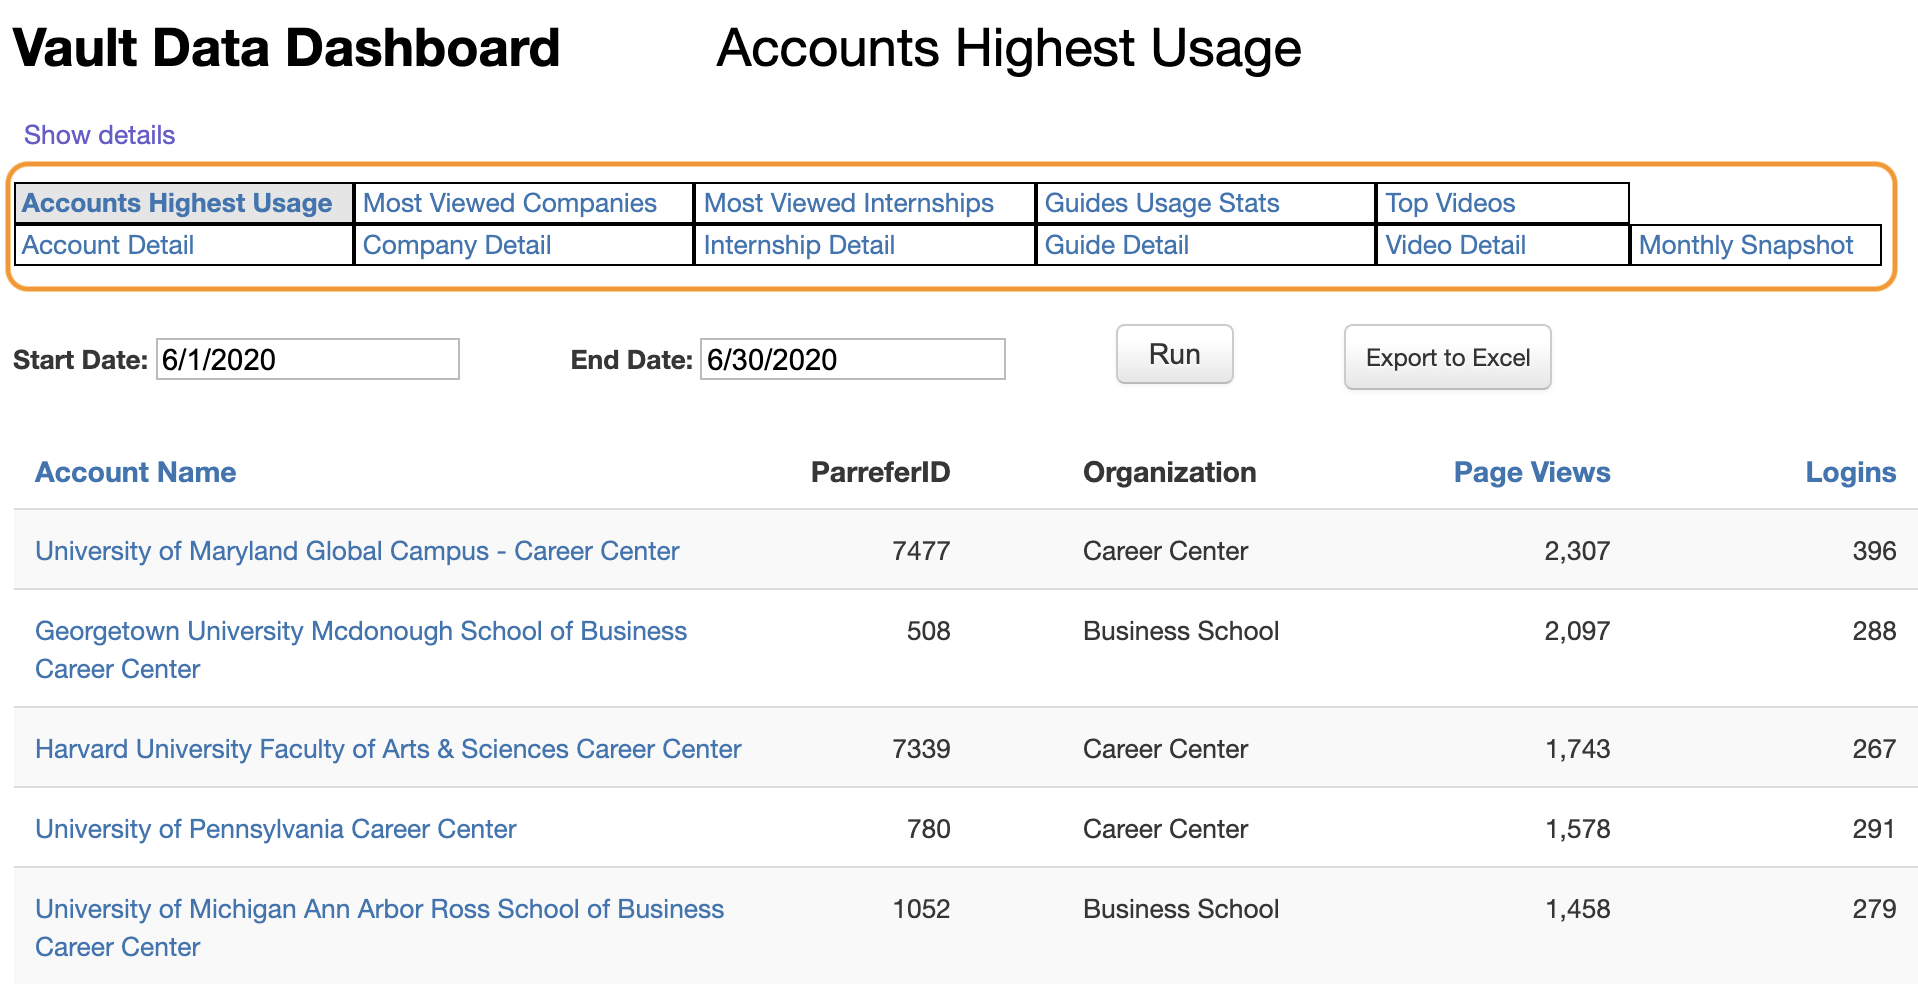Click page views value 2,307

(1577, 551)
